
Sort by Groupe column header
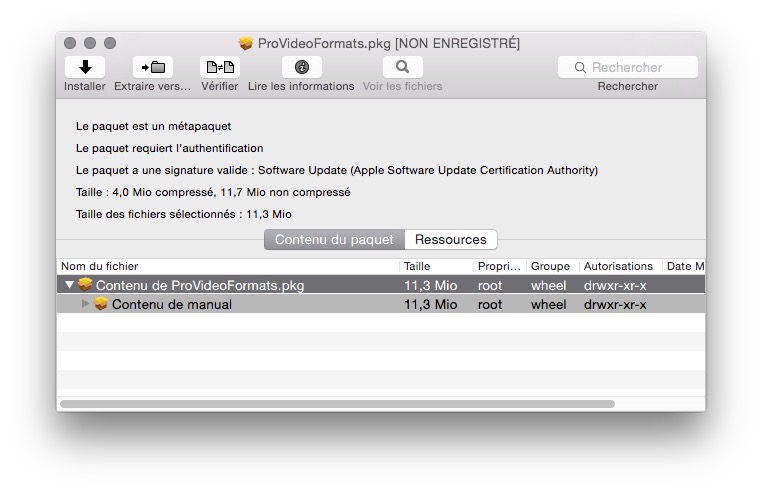point(553,266)
